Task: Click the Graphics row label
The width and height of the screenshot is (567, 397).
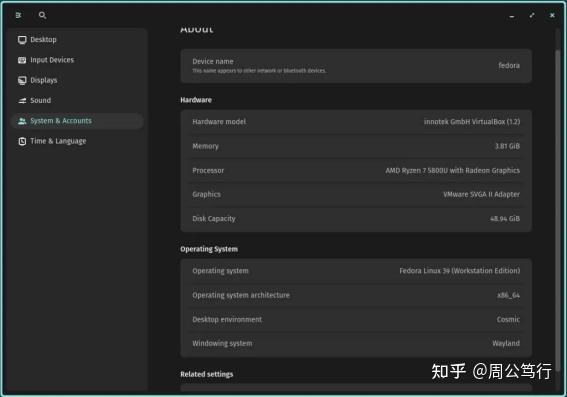Action: pyautogui.click(x=206, y=195)
